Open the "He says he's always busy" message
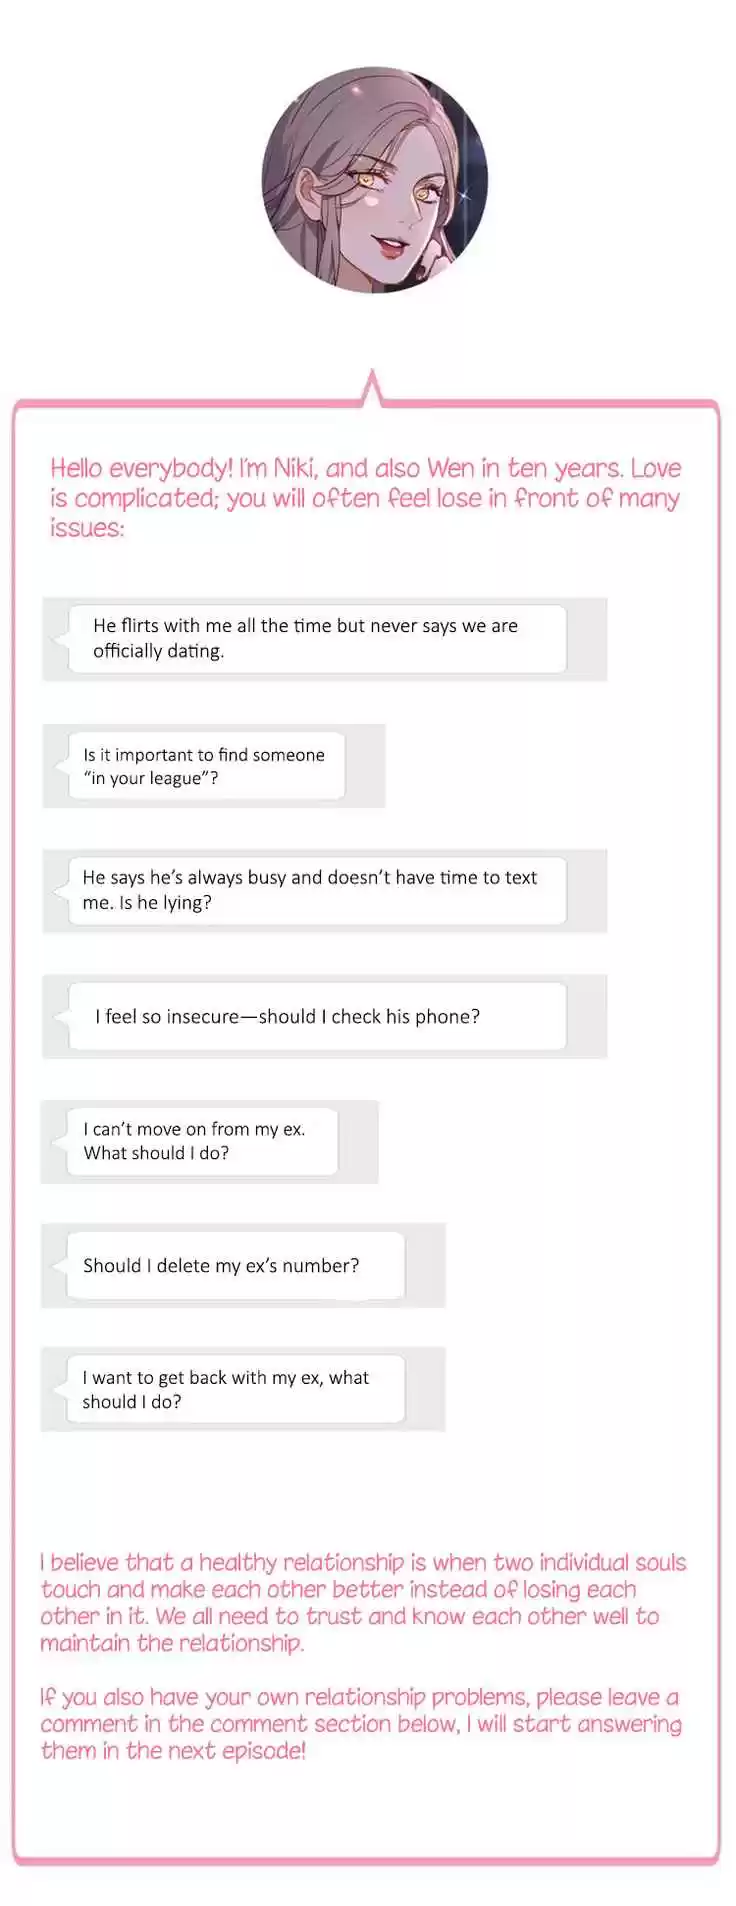Image resolution: width=736 pixels, height=1906 pixels. pos(317,890)
